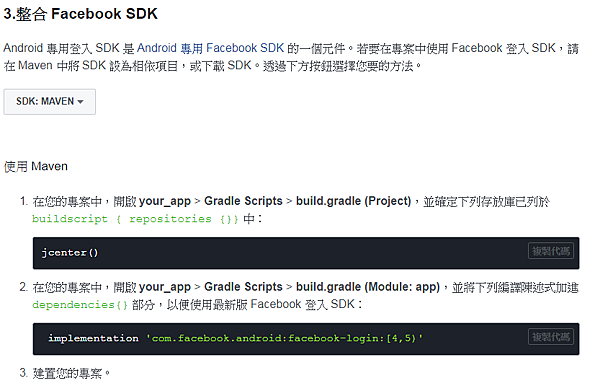Image resolution: width=600 pixels, height=391 pixels.
Task: Click the implementation facebook-login code text
Action: (235, 338)
